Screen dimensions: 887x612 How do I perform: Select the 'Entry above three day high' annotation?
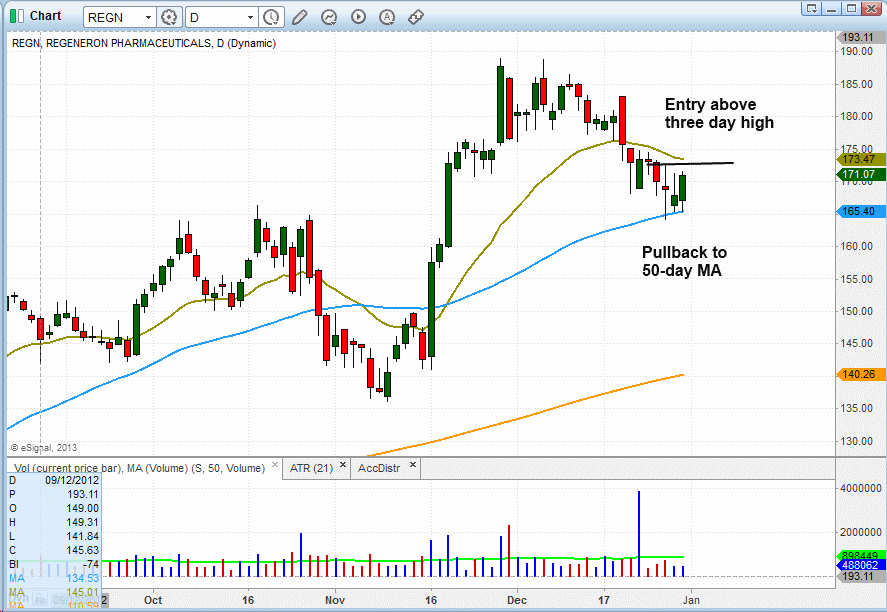pyautogui.click(x=718, y=113)
